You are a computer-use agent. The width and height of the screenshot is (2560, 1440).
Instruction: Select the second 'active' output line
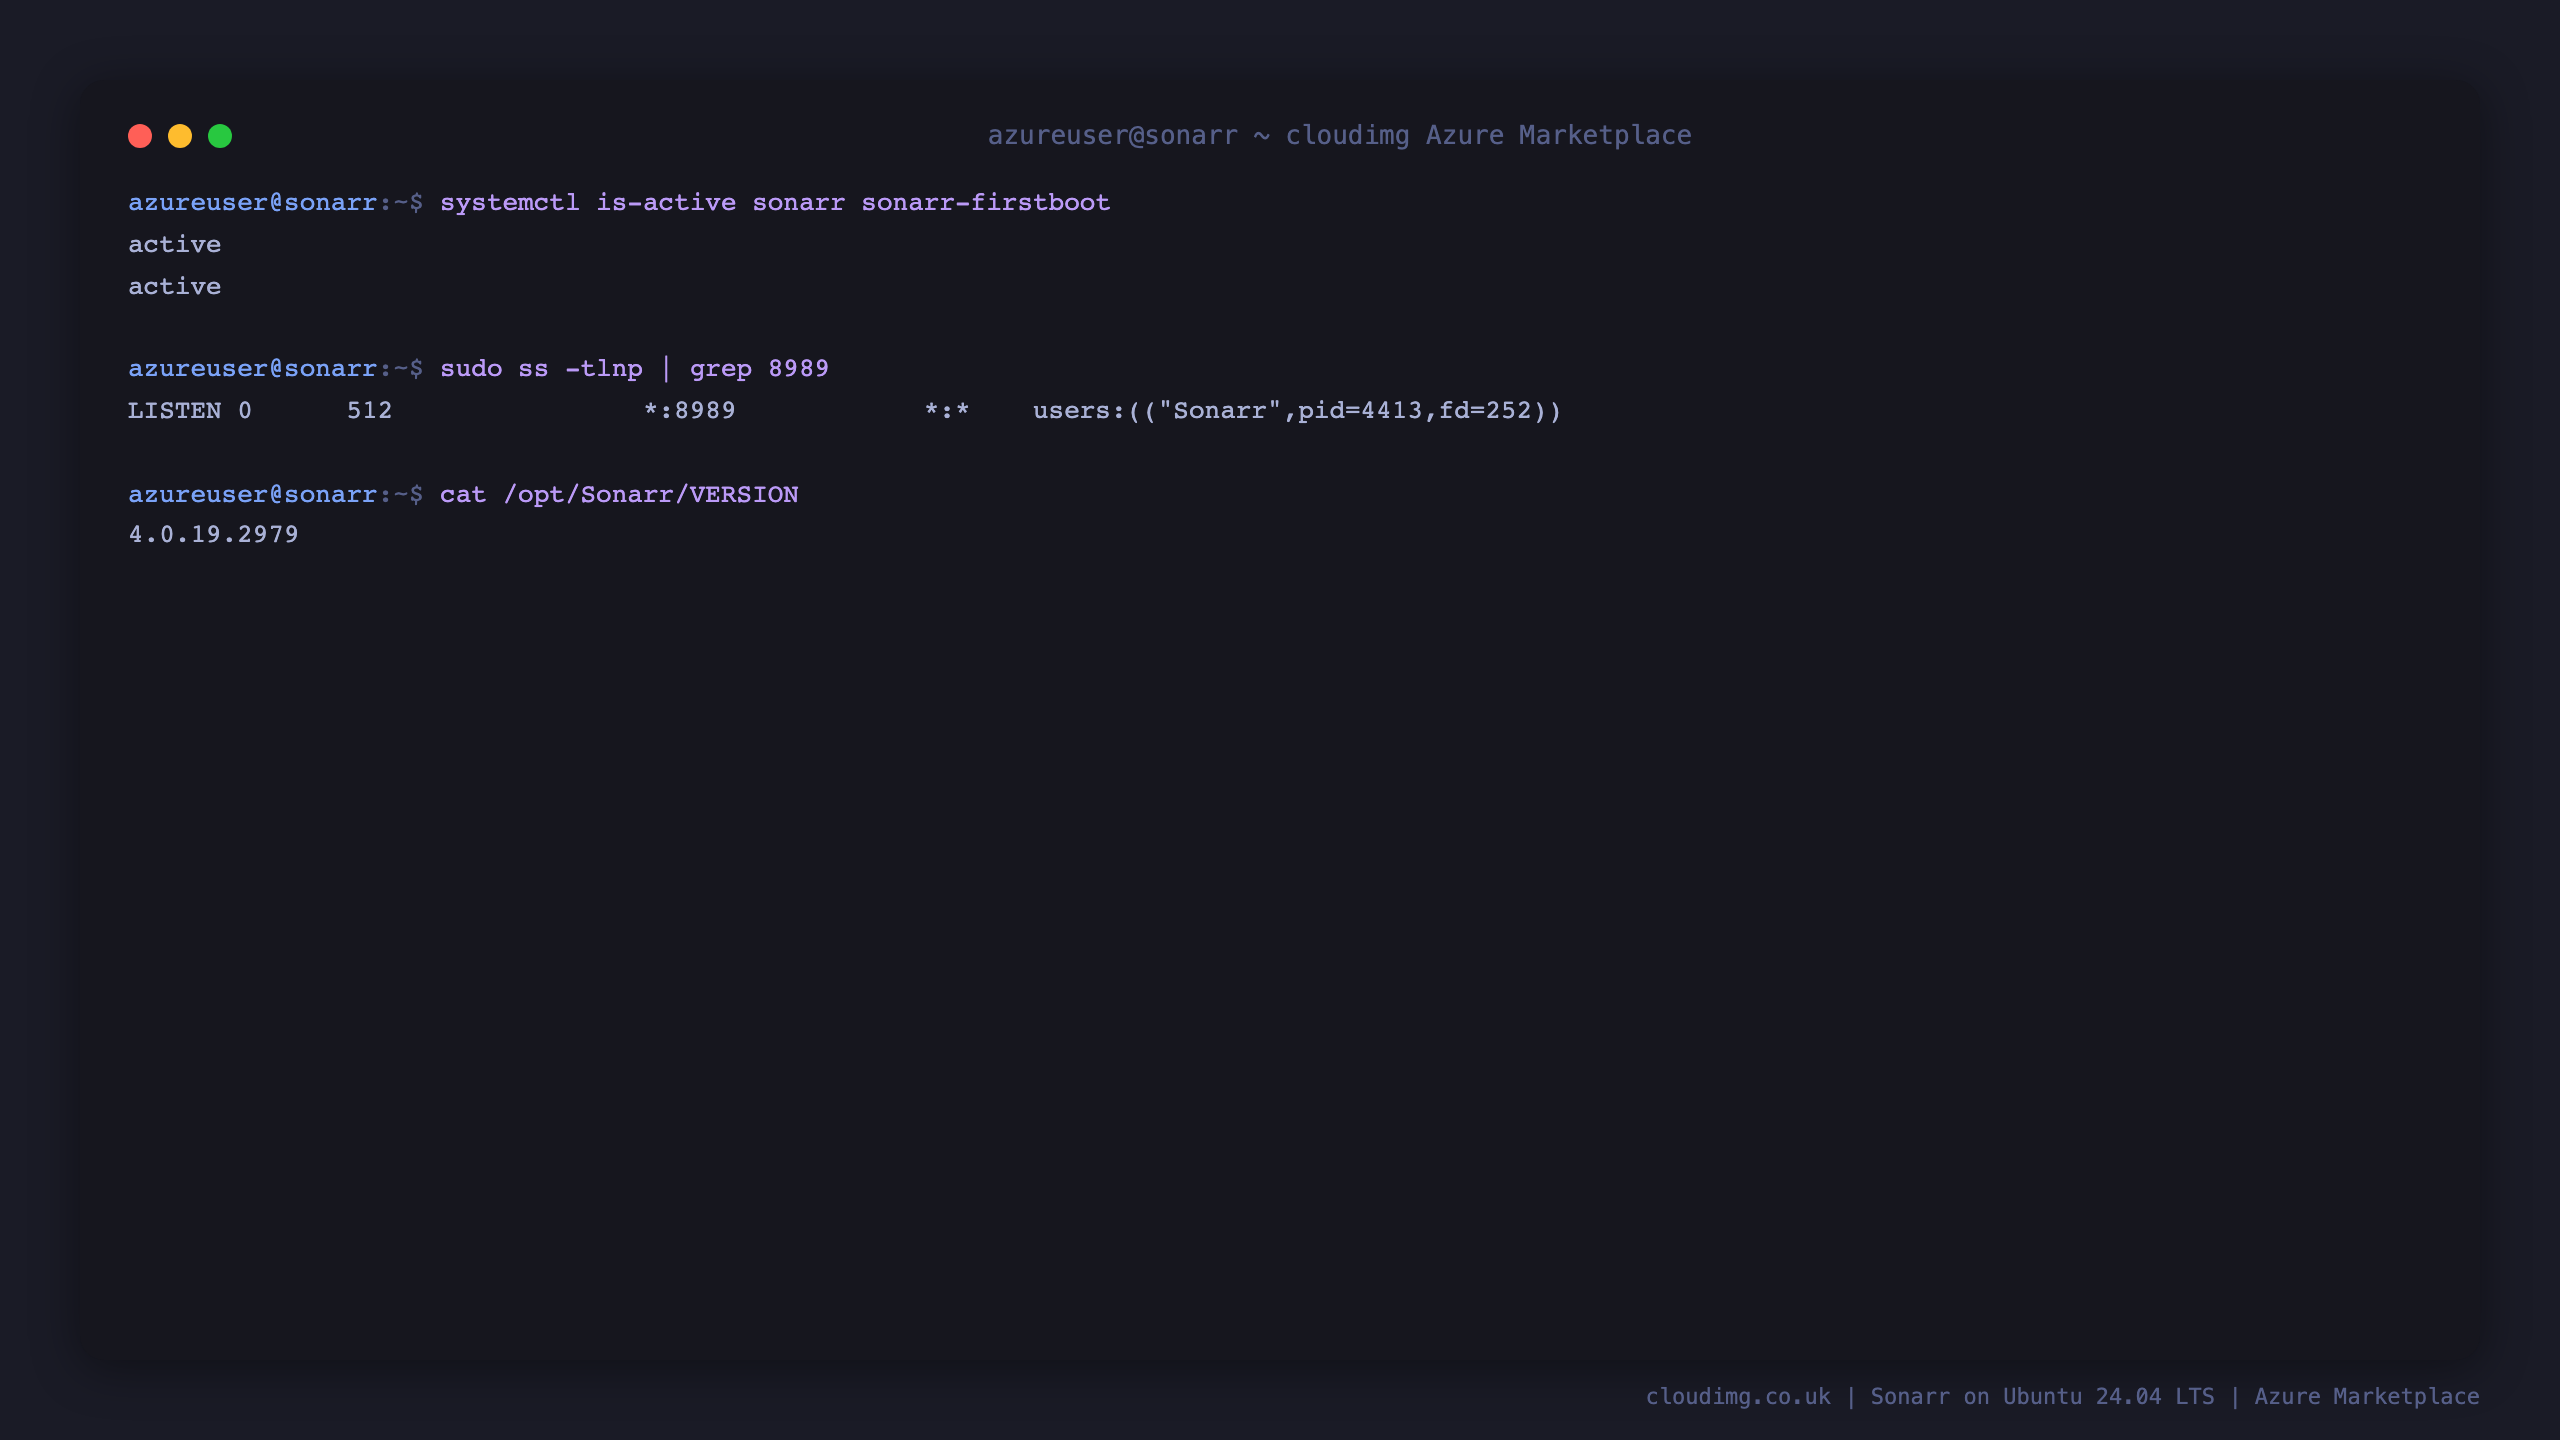175,286
